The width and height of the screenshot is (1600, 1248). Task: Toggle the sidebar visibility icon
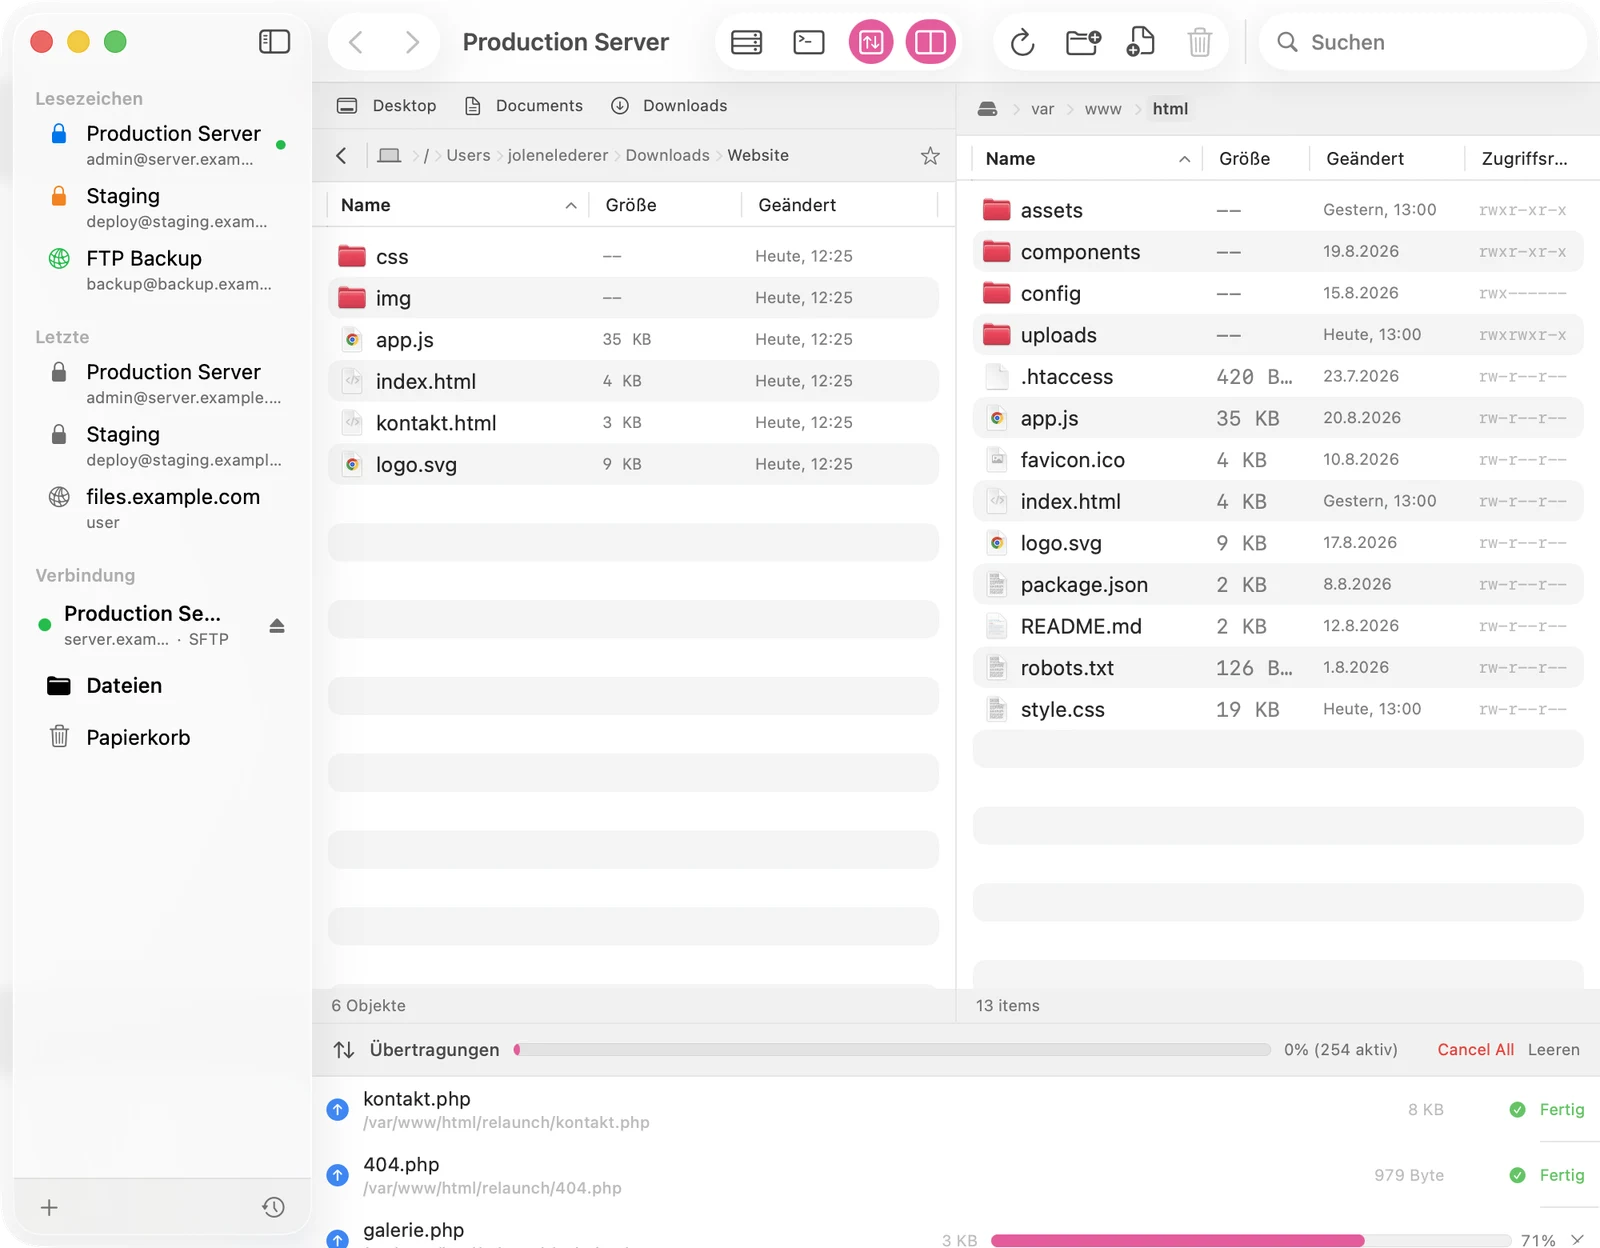click(274, 42)
